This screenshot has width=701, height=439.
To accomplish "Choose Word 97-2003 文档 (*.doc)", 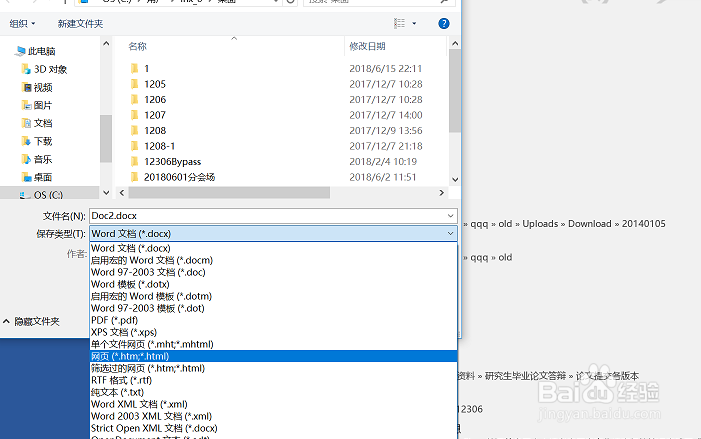I will [273, 272].
